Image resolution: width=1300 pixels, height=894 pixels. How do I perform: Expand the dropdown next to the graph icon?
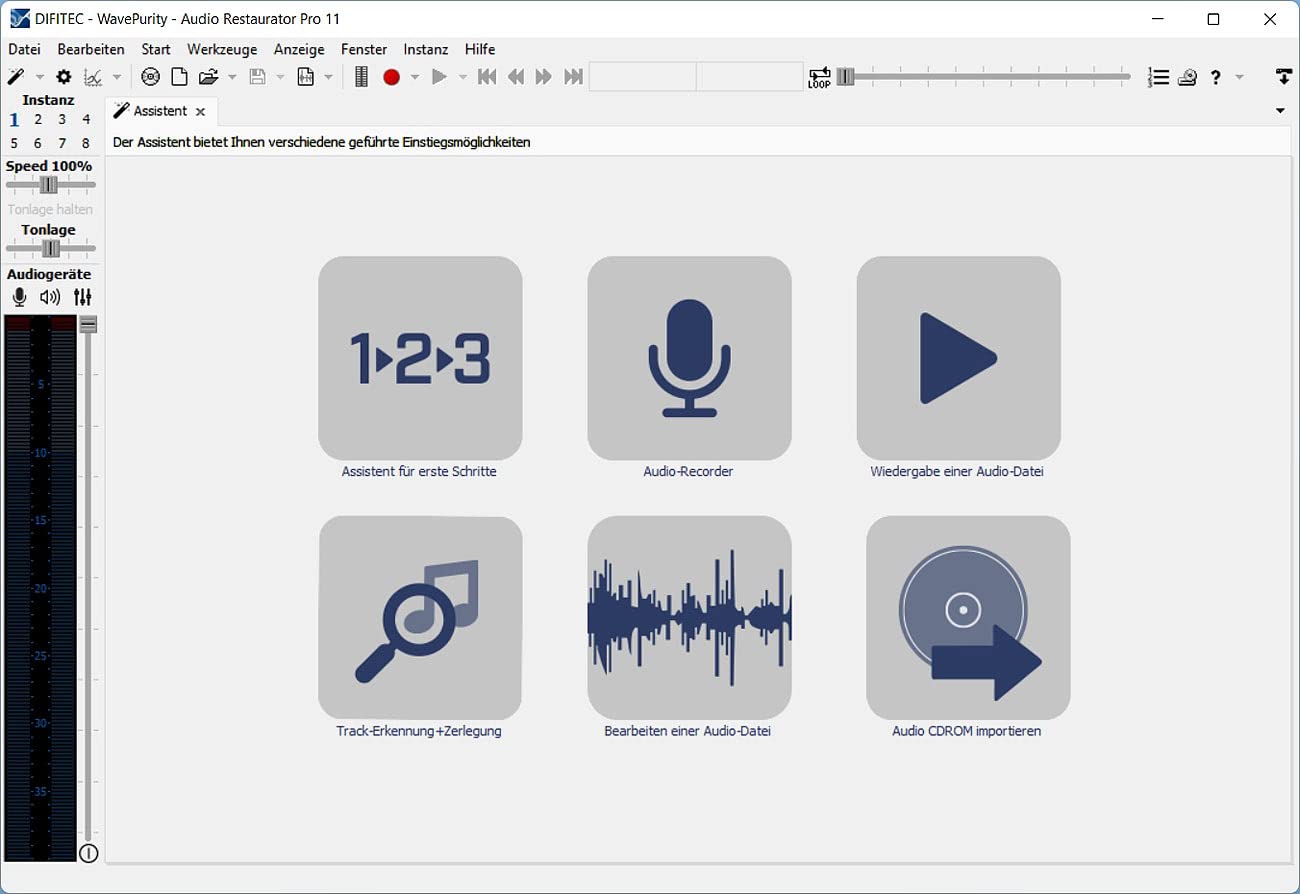click(x=117, y=77)
